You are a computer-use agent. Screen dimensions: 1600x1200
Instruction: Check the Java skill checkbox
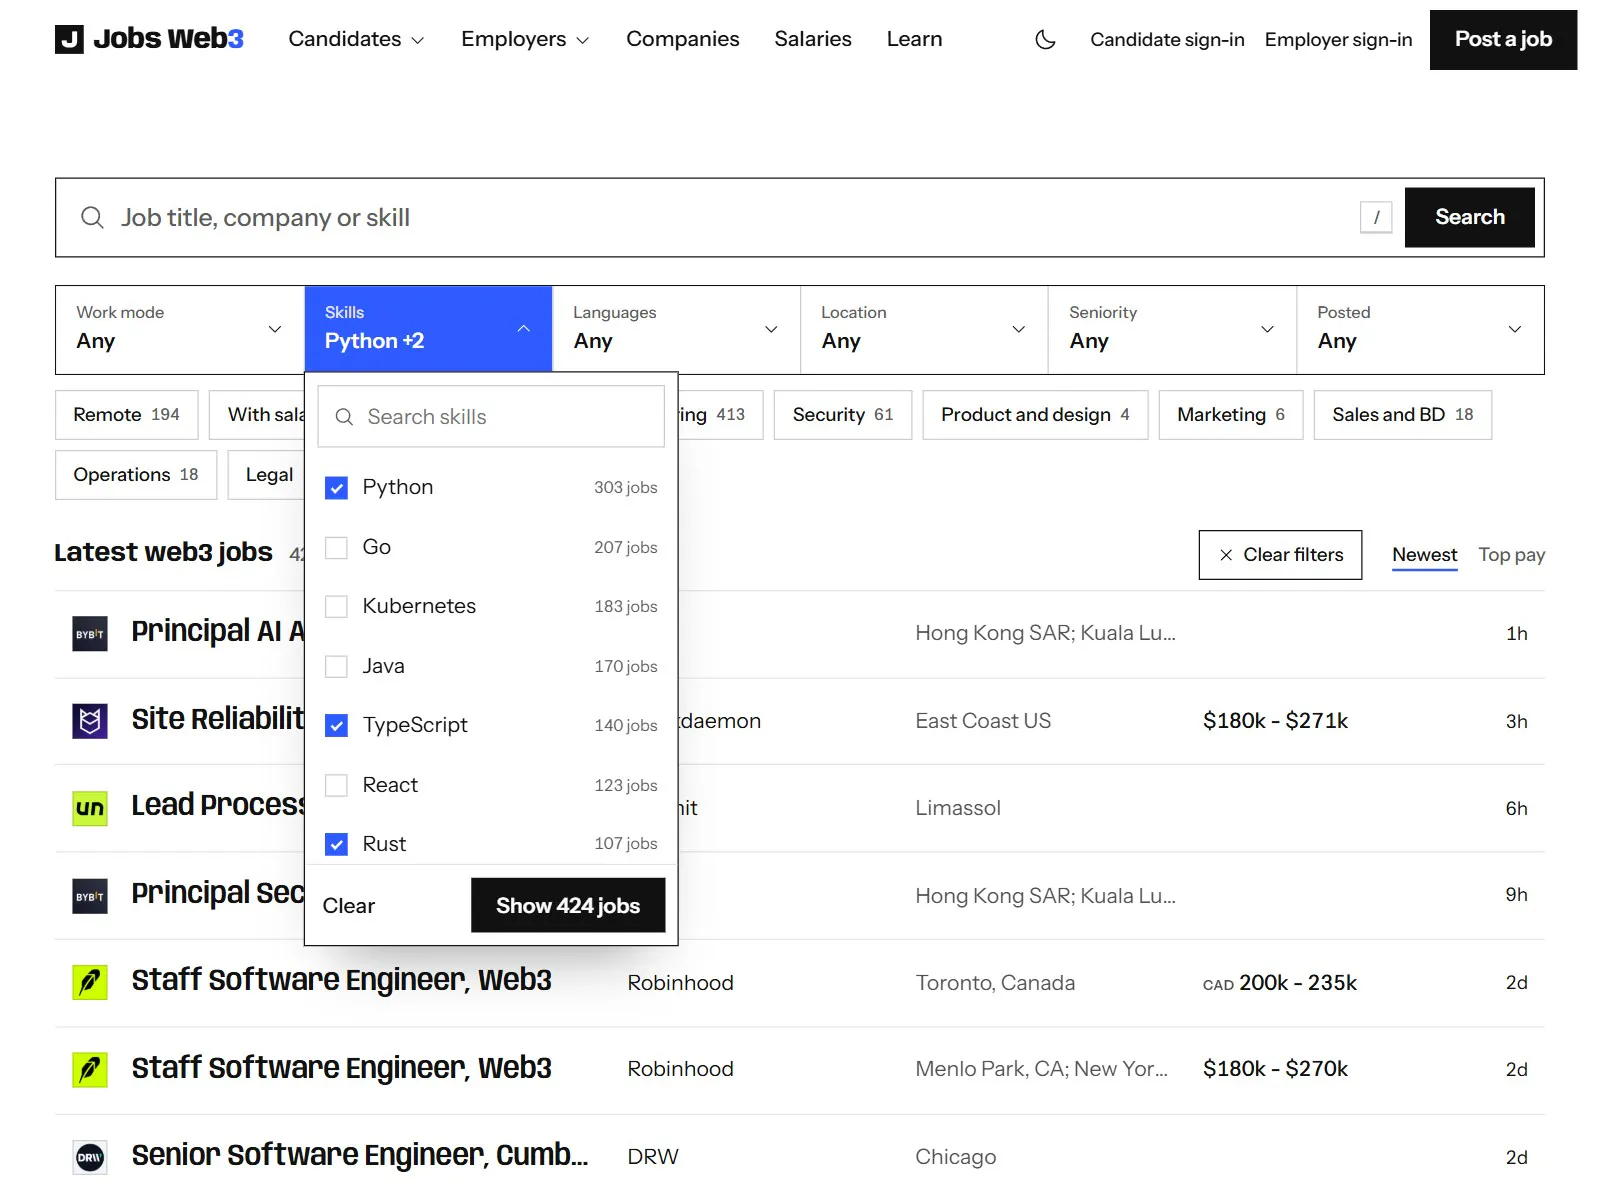coord(337,667)
